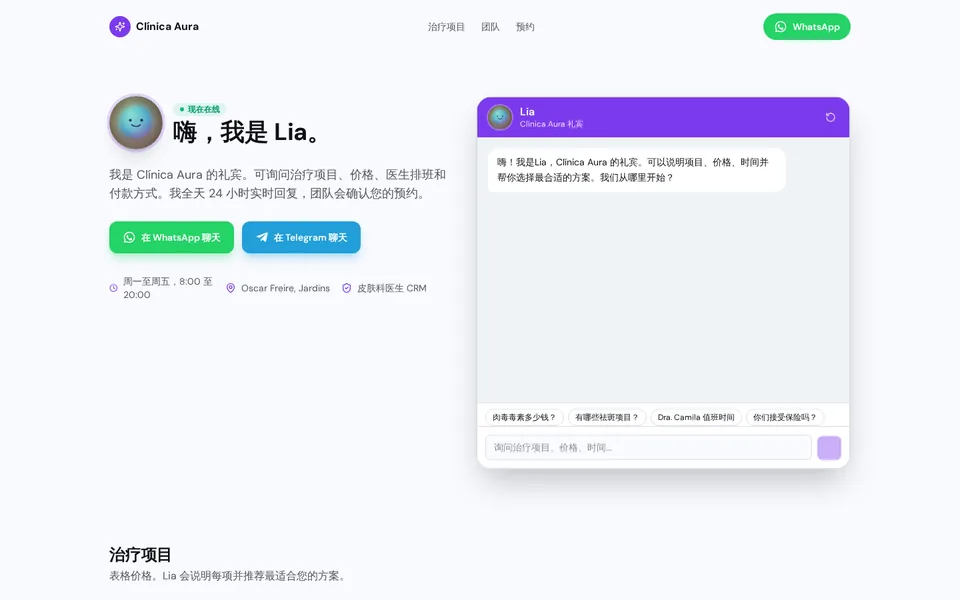This screenshot has width=960, height=600.
Task: Open the 在 Telegram 聊天 button
Action: pyautogui.click(x=301, y=237)
